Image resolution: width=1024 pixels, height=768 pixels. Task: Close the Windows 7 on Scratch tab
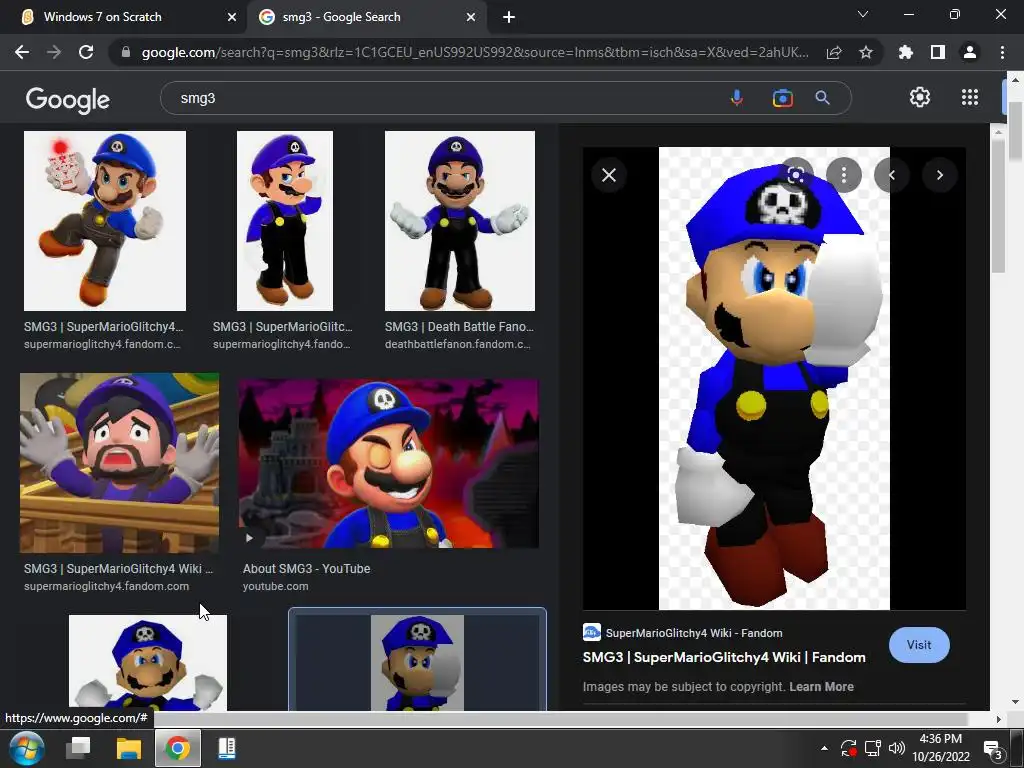pyautogui.click(x=232, y=17)
